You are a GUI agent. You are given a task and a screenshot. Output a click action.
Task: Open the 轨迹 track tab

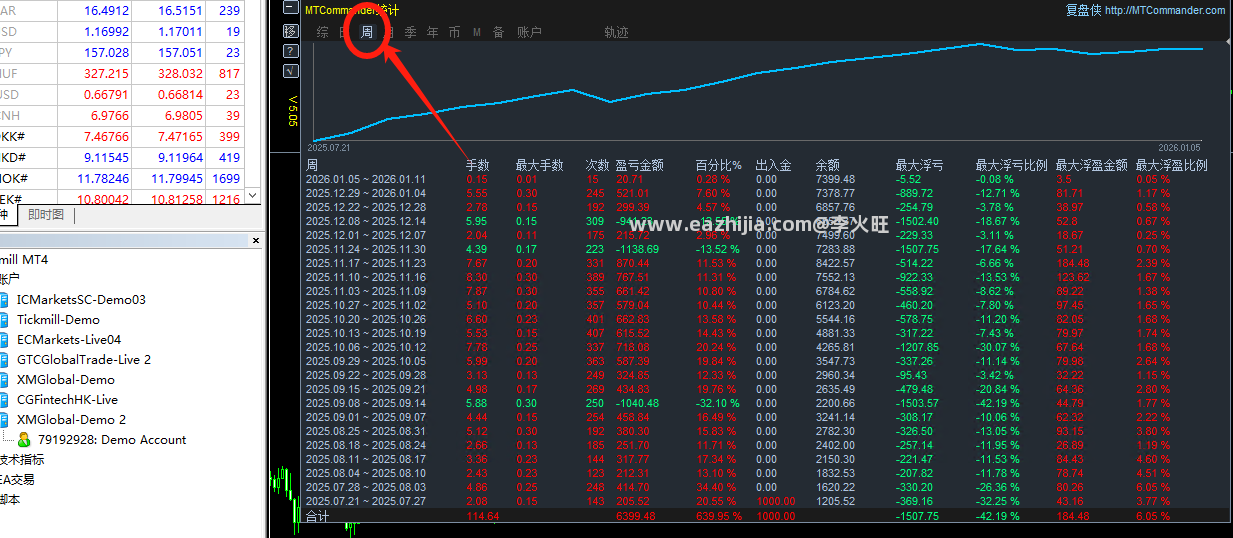tap(617, 32)
